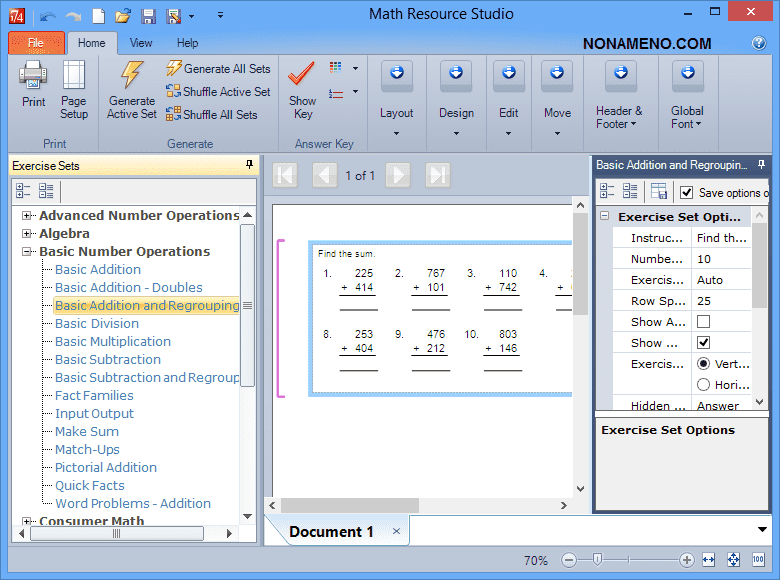Expand the Algebra tree category
The image size is (780, 580).
(27, 234)
